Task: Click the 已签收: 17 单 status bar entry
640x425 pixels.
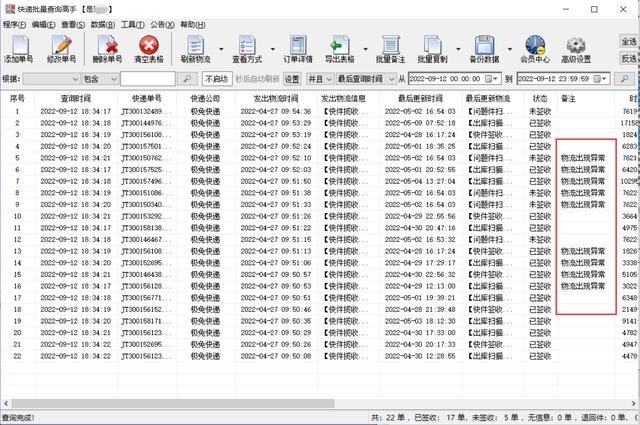Action: (x=440, y=418)
